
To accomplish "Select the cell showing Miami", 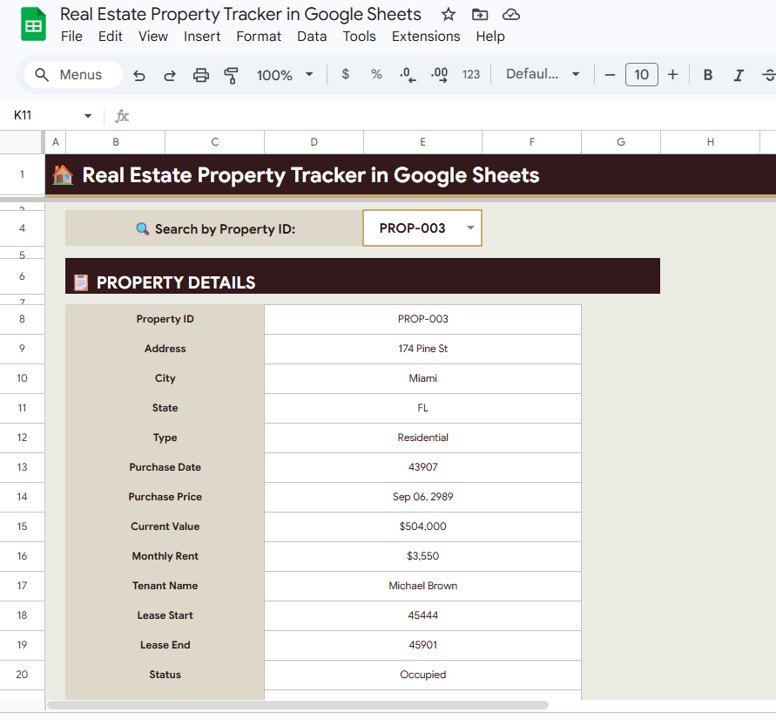I will [423, 379].
